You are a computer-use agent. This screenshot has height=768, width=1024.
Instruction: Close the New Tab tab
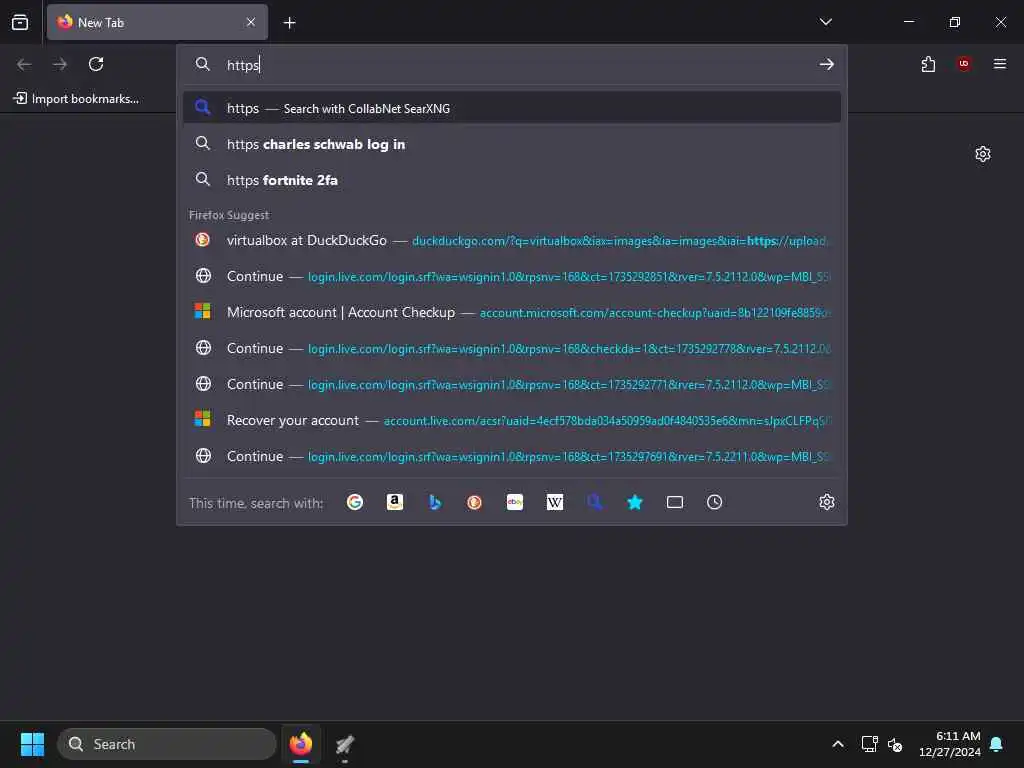251,22
